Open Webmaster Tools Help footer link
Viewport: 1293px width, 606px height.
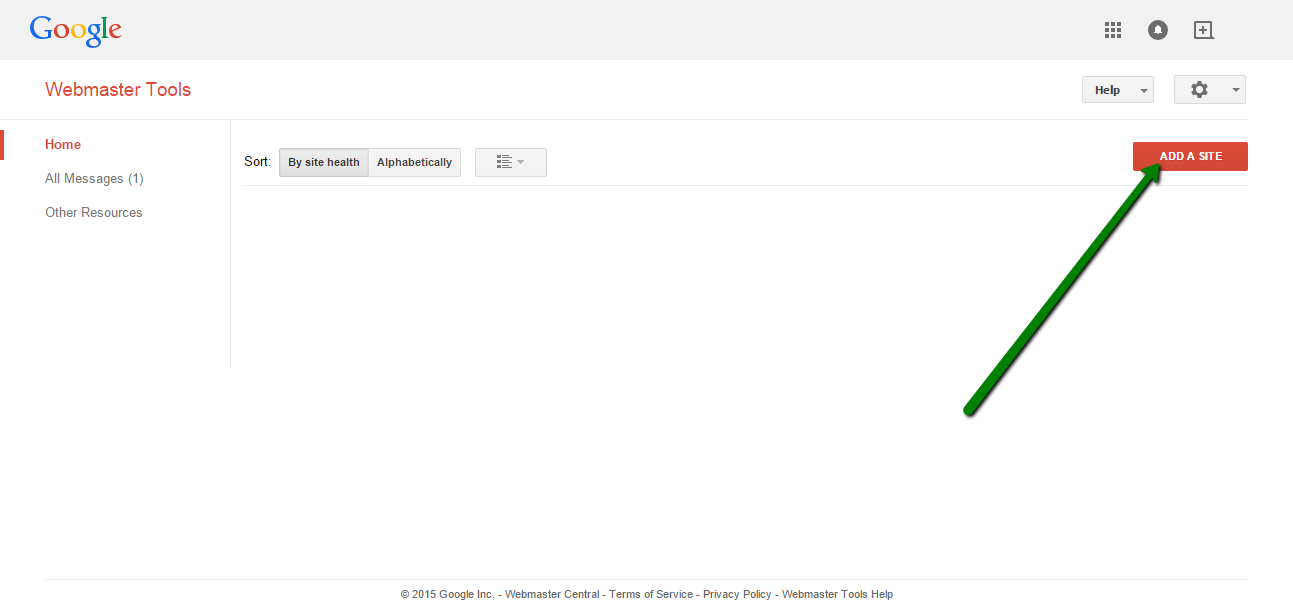click(837, 594)
